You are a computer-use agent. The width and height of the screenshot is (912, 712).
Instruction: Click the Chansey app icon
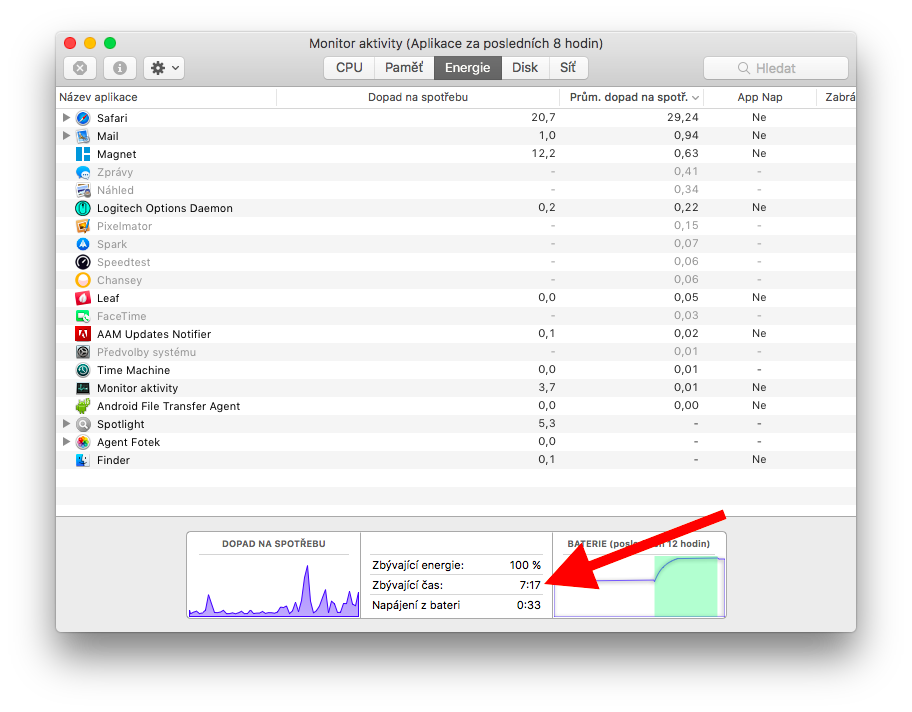coord(83,280)
